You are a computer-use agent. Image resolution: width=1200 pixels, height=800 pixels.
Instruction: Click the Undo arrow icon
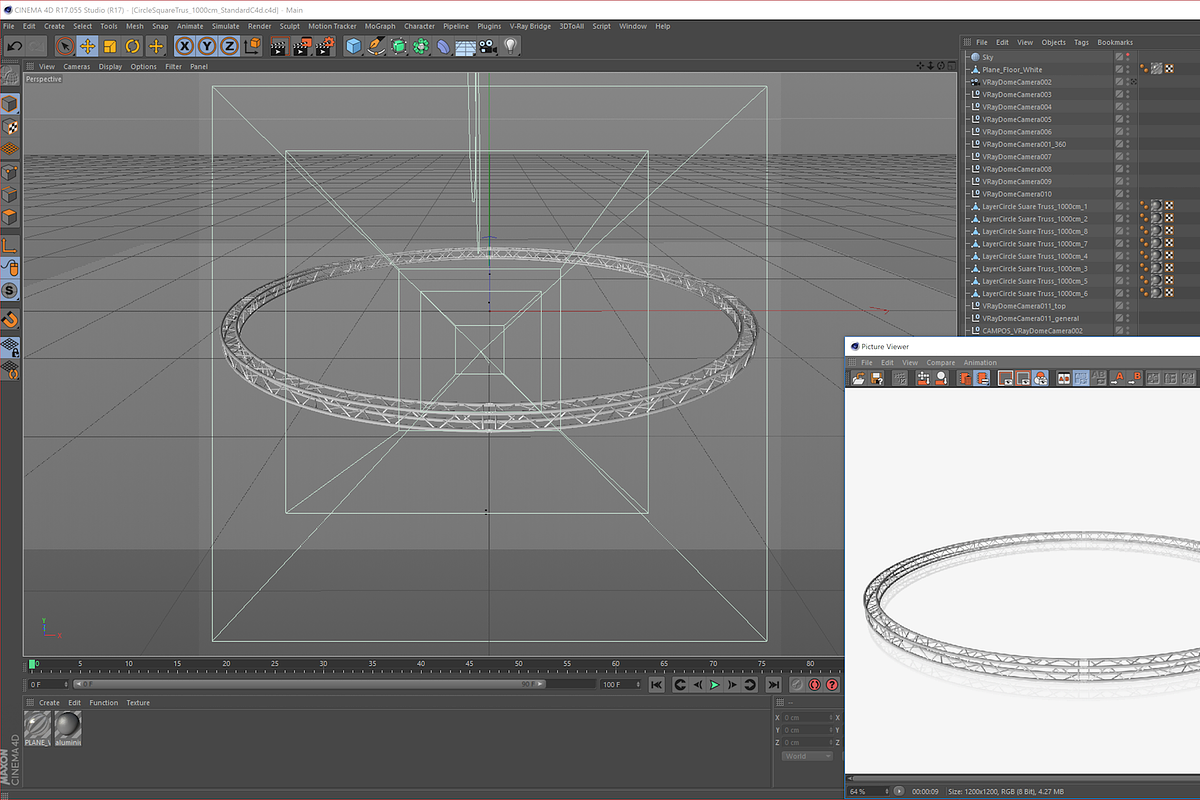coord(14,46)
